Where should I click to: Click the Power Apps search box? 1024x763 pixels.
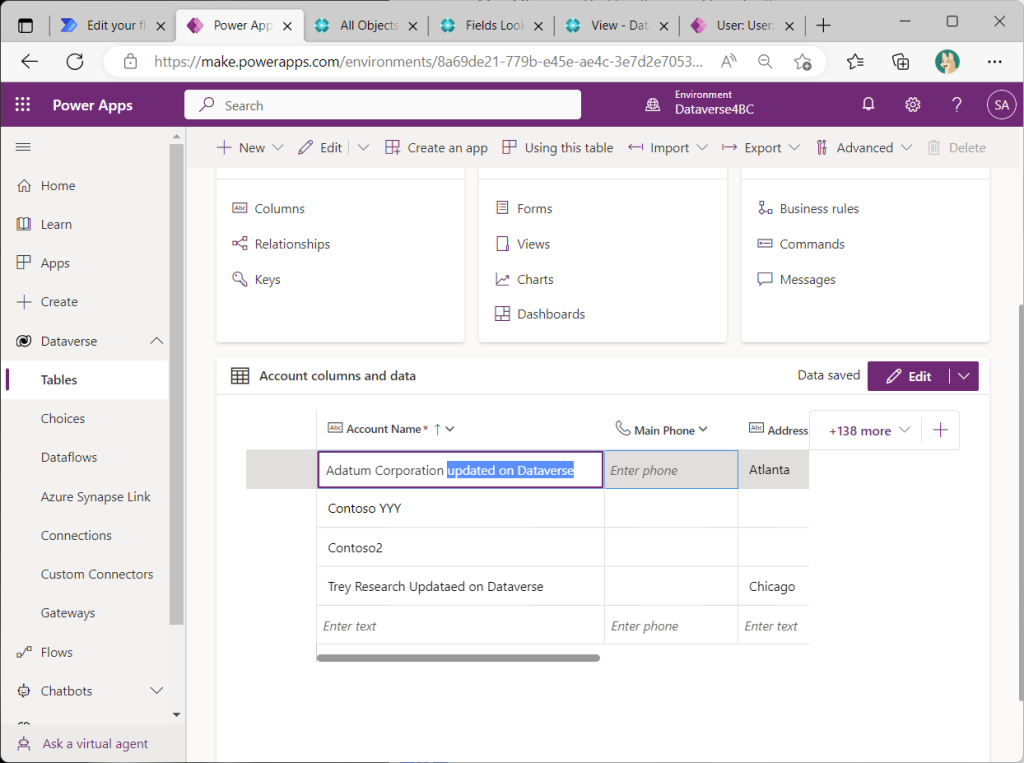point(383,105)
